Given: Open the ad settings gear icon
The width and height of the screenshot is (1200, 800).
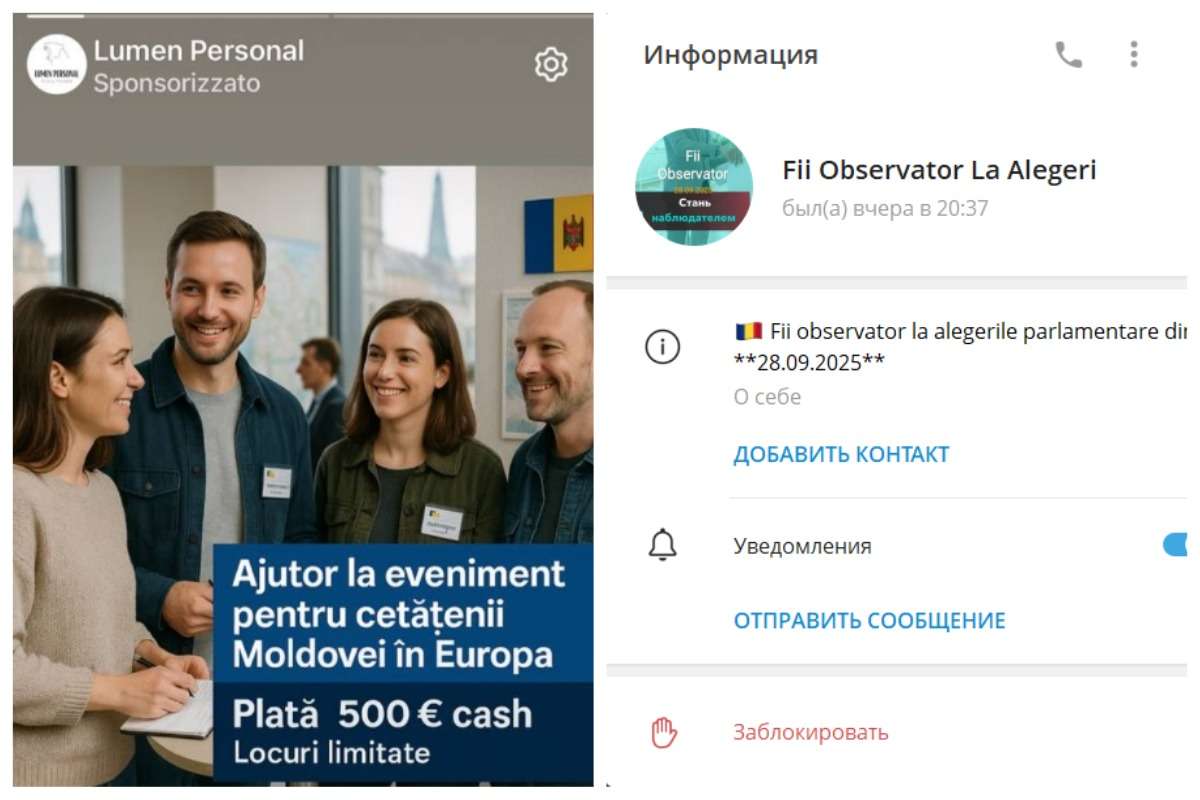Looking at the screenshot, I should pyautogui.click(x=551, y=65).
